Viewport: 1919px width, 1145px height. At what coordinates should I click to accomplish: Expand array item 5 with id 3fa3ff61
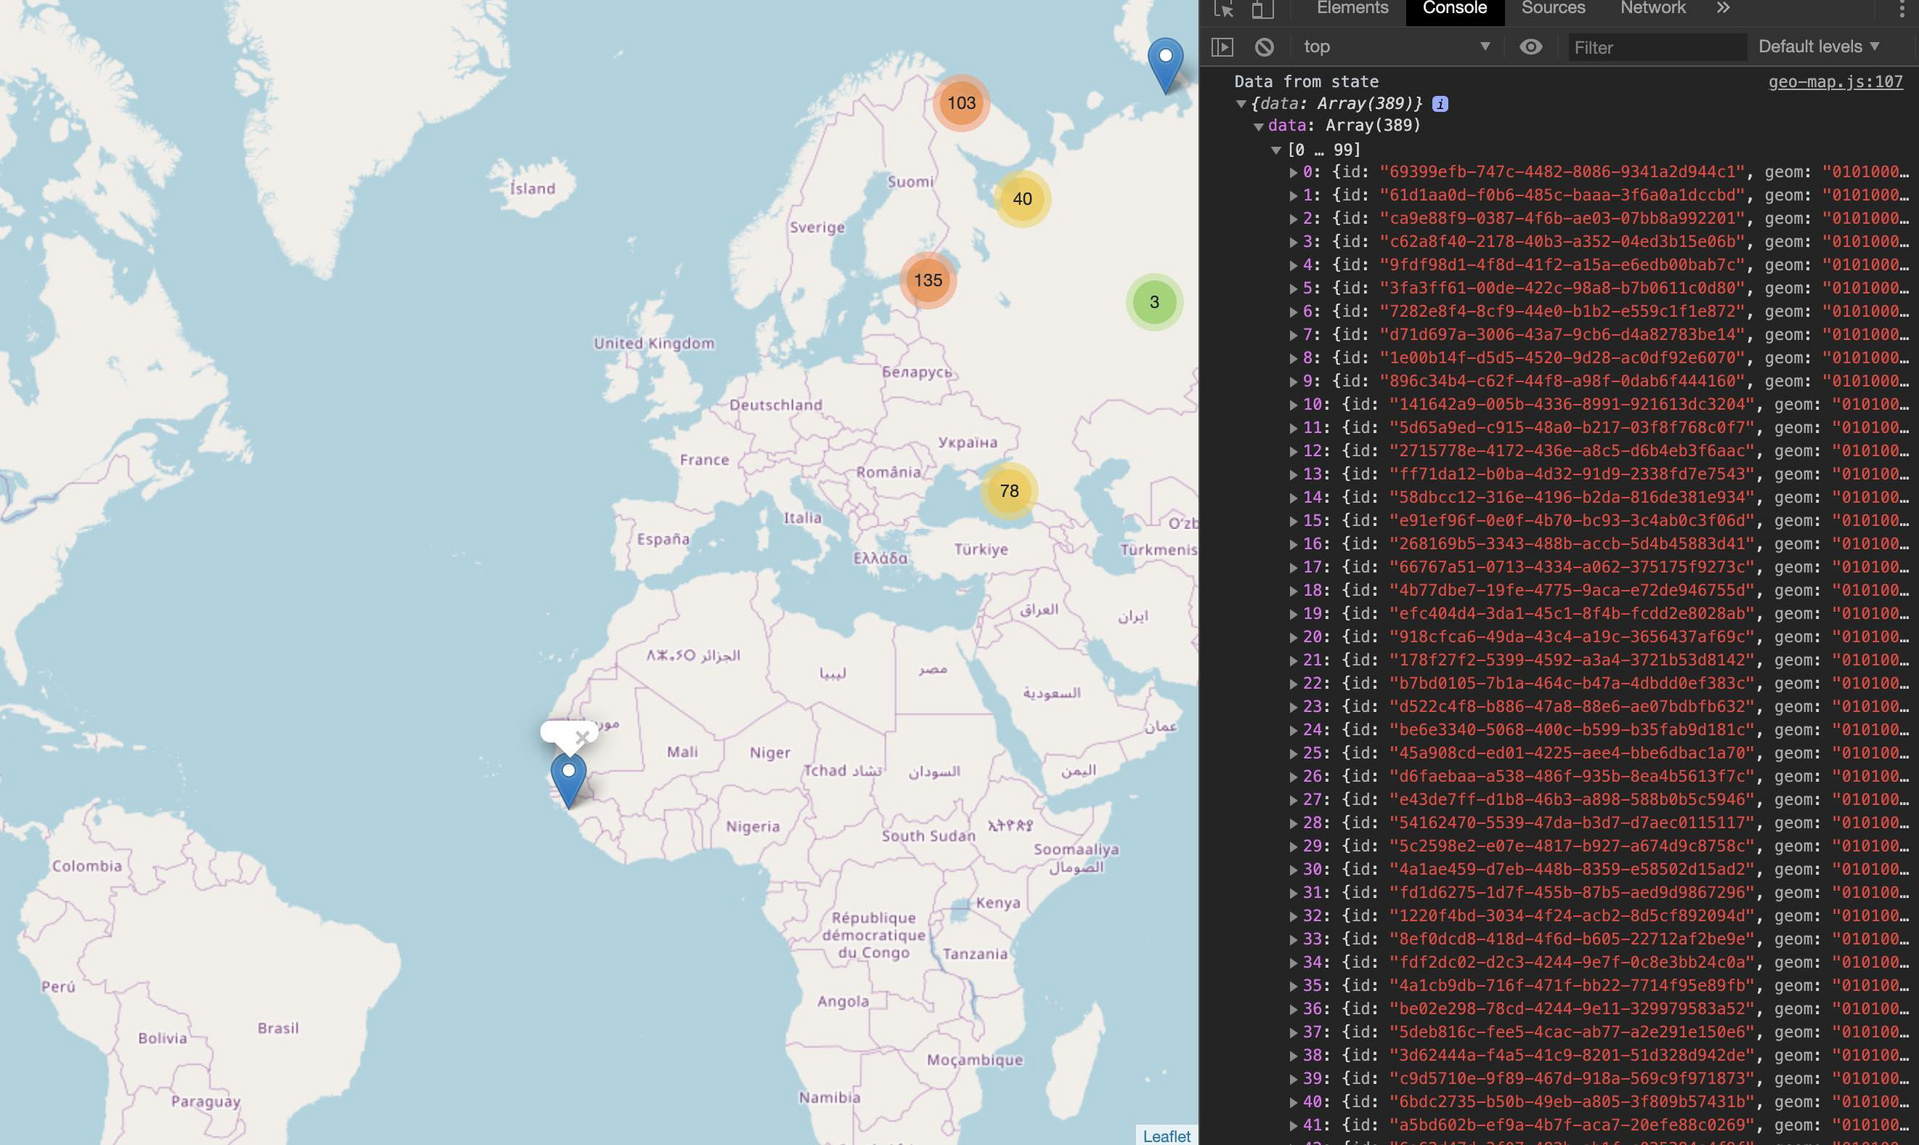[x=1294, y=289]
